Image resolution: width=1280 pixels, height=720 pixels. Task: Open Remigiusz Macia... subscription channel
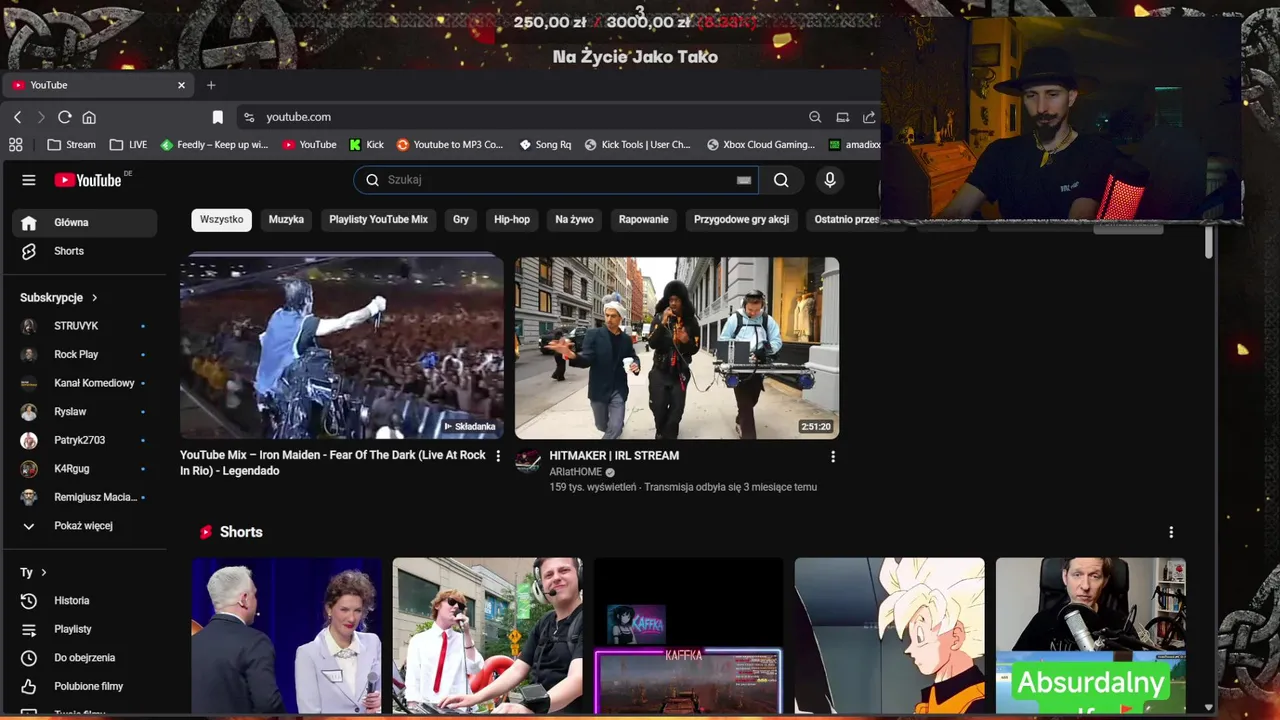85,497
